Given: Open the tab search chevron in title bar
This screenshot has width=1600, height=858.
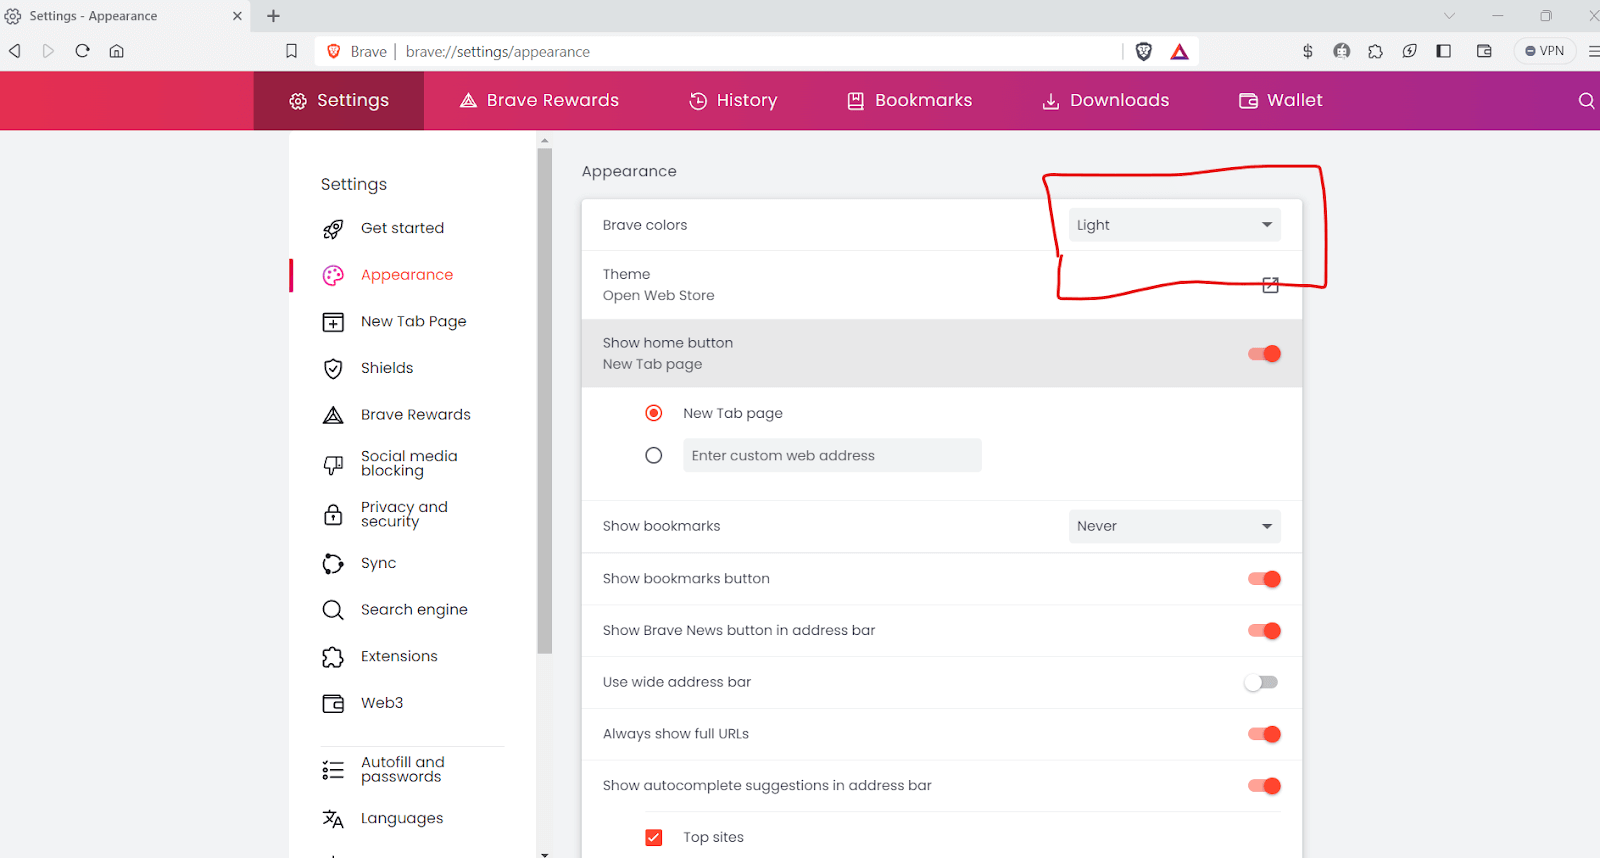Looking at the screenshot, I should [x=1449, y=16].
